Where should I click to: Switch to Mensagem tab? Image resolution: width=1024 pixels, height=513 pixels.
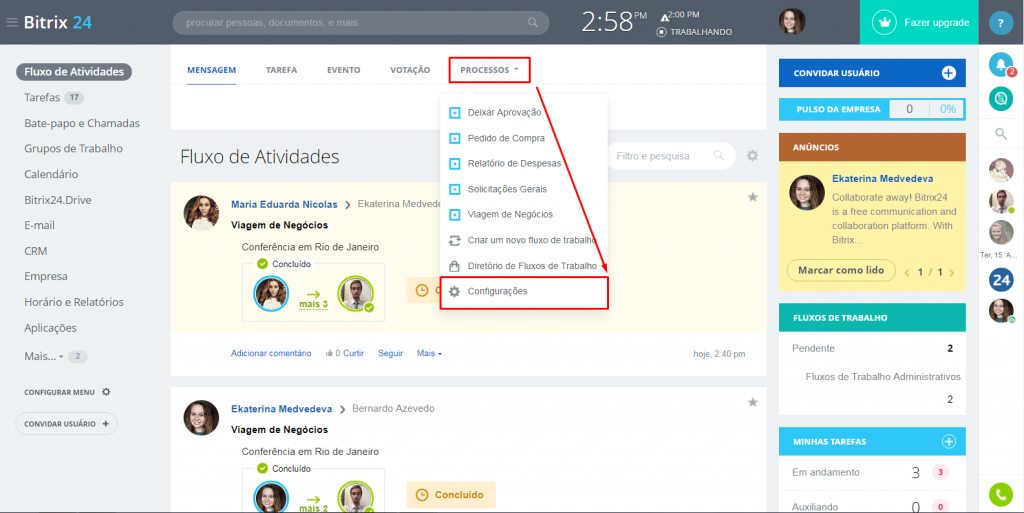[211, 70]
